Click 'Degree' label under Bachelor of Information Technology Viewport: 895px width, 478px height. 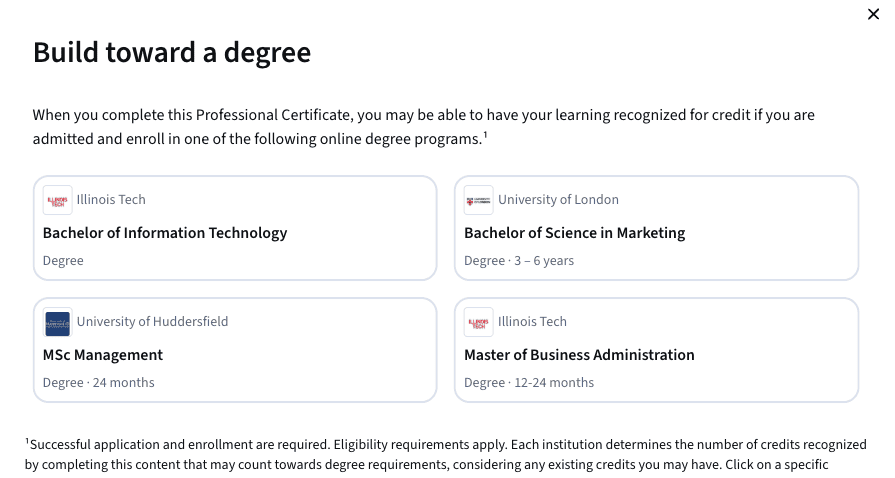tap(63, 261)
